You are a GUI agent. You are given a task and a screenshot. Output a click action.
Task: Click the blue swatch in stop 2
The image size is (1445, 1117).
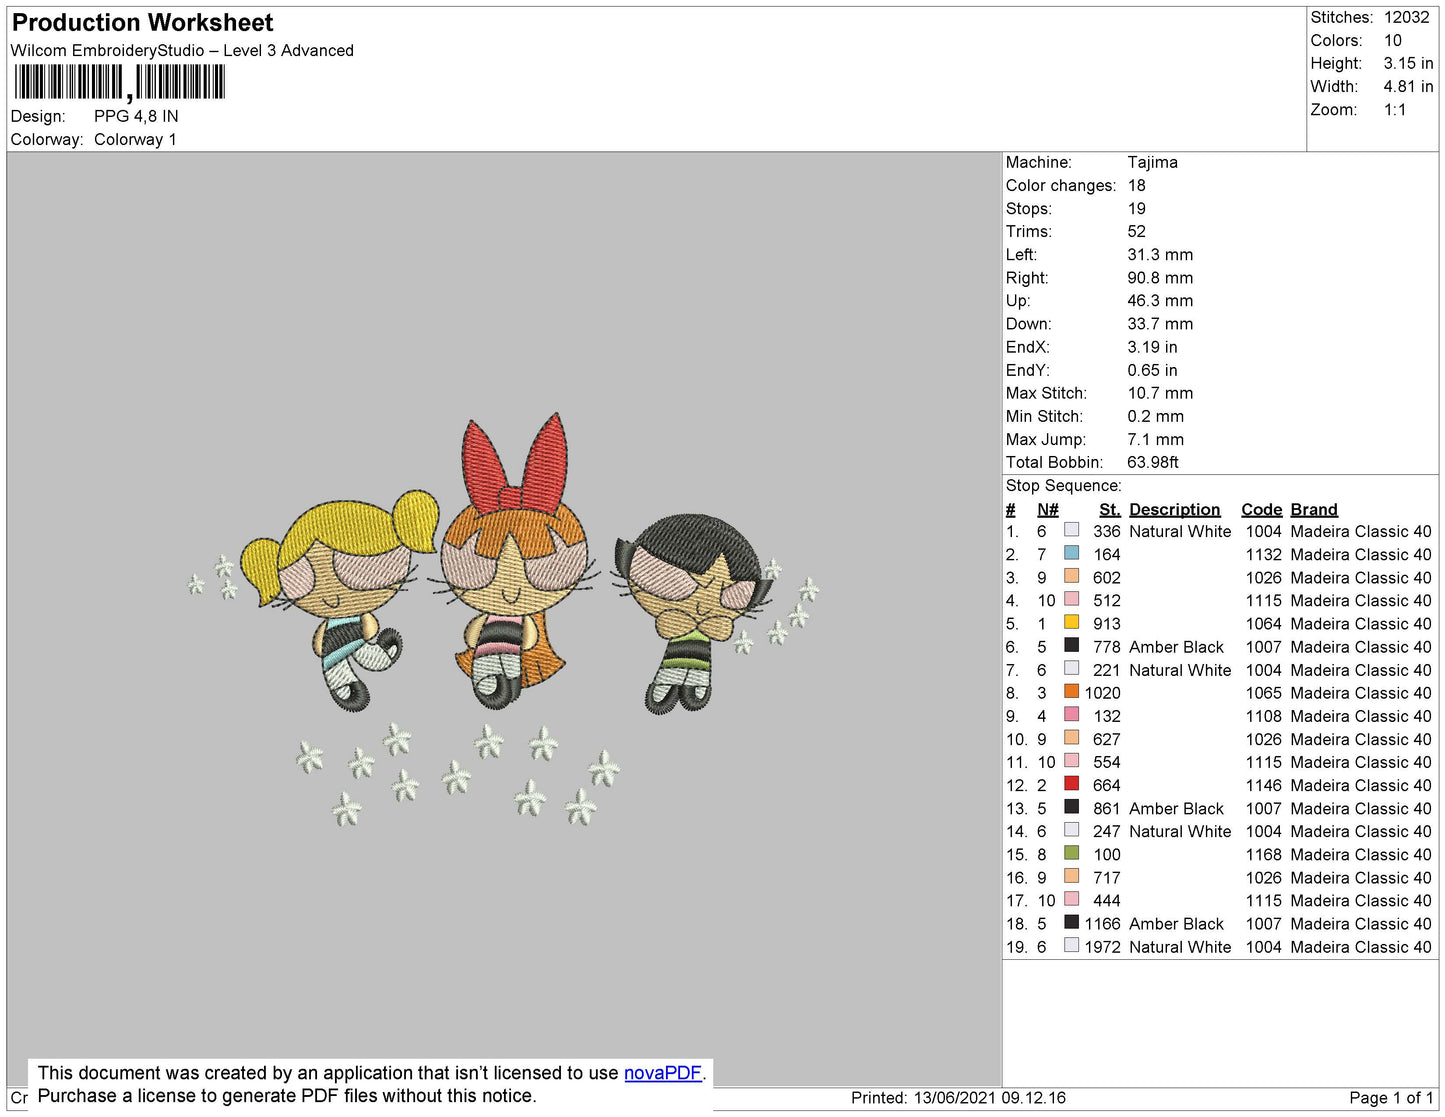point(1071,553)
